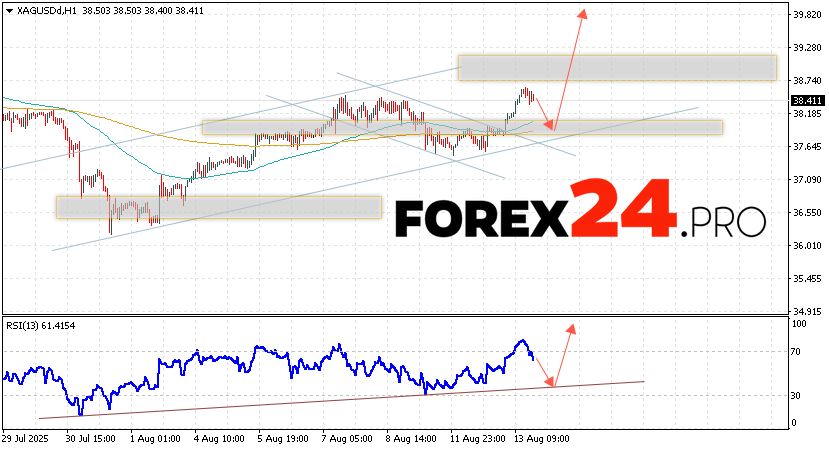This screenshot has width=829, height=450.
Task: Select the brown RSI trendline
Action: [x=340, y=400]
